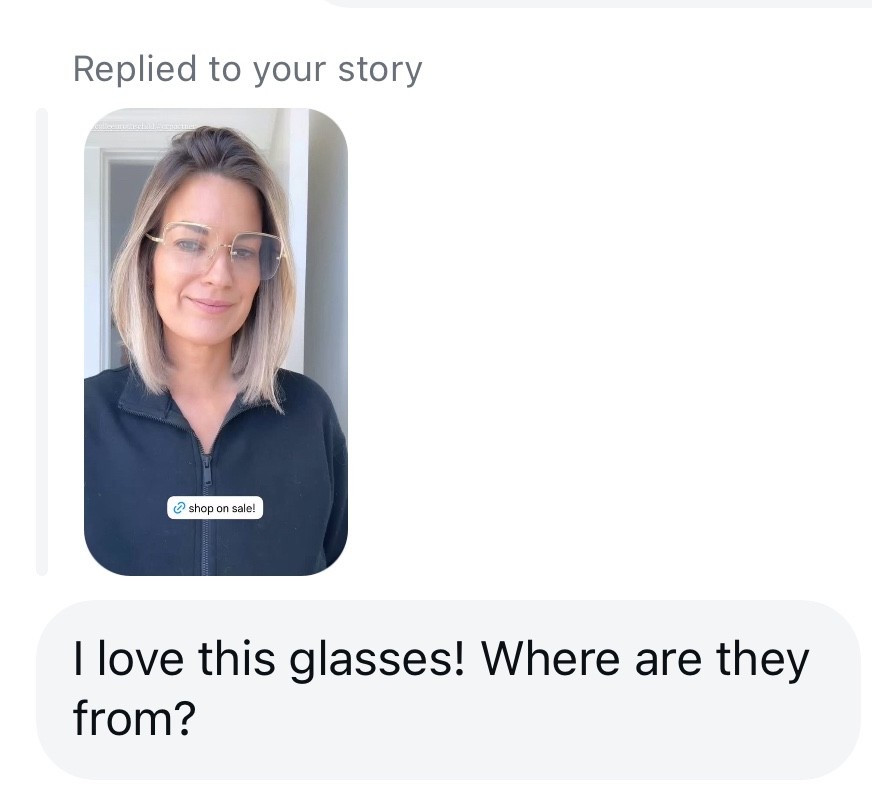
Task: Select the paperclip-style link symbol on the story
Action: pos(179,508)
